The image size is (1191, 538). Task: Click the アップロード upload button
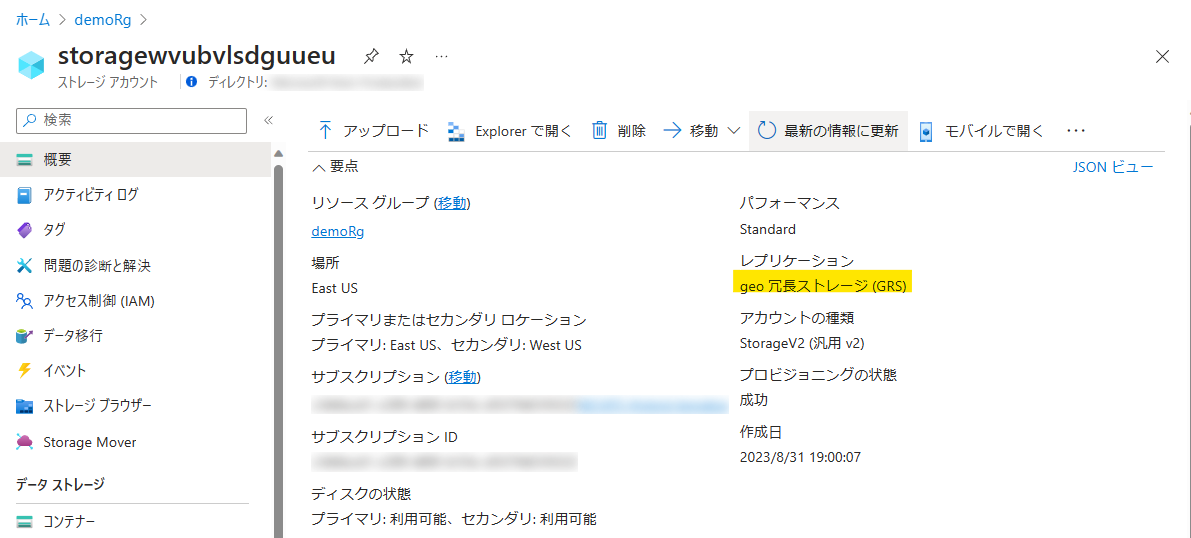point(373,131)
